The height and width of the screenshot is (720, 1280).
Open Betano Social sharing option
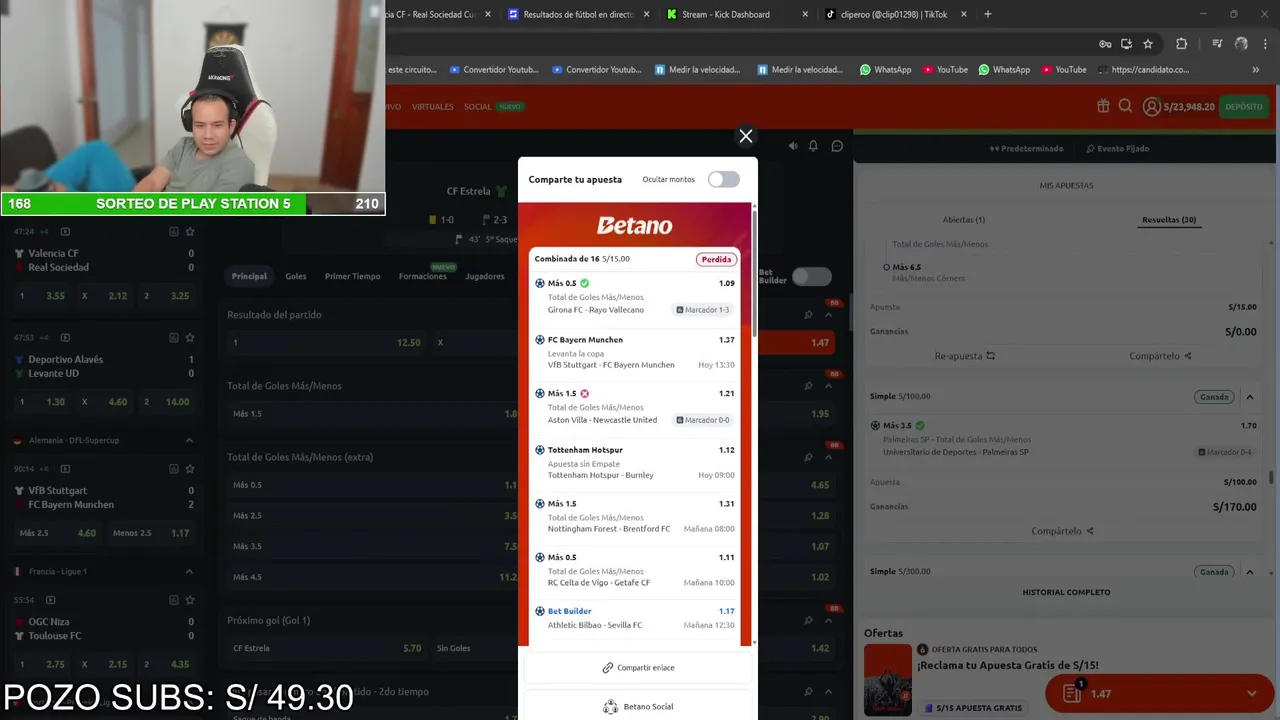(x=637, y=706)
